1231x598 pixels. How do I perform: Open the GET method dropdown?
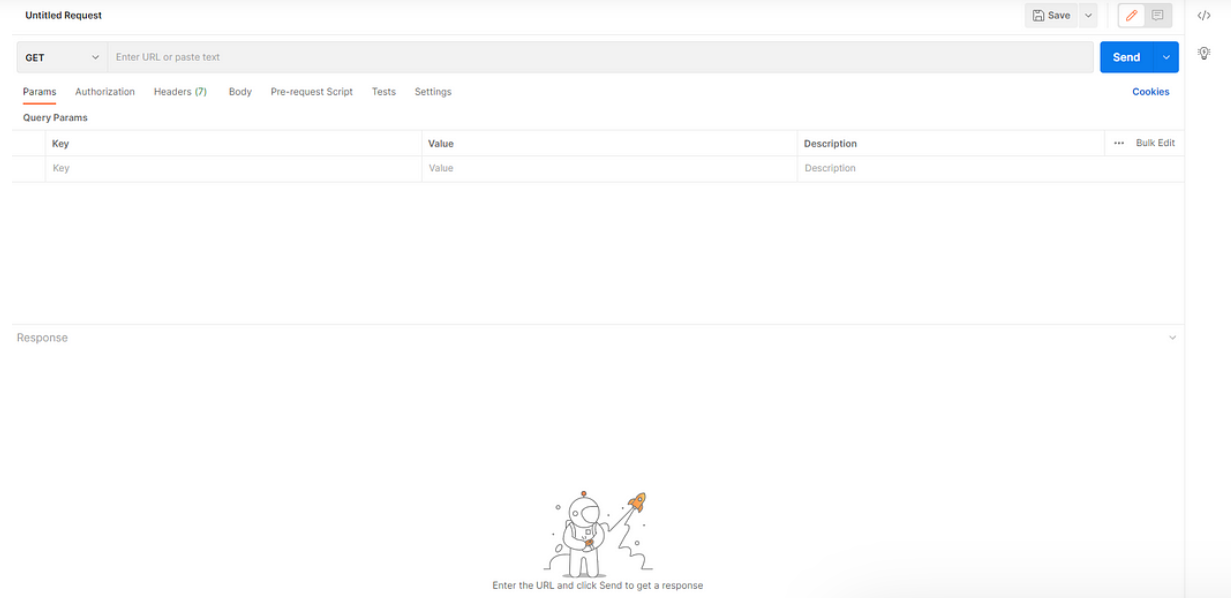click(60, 57)
